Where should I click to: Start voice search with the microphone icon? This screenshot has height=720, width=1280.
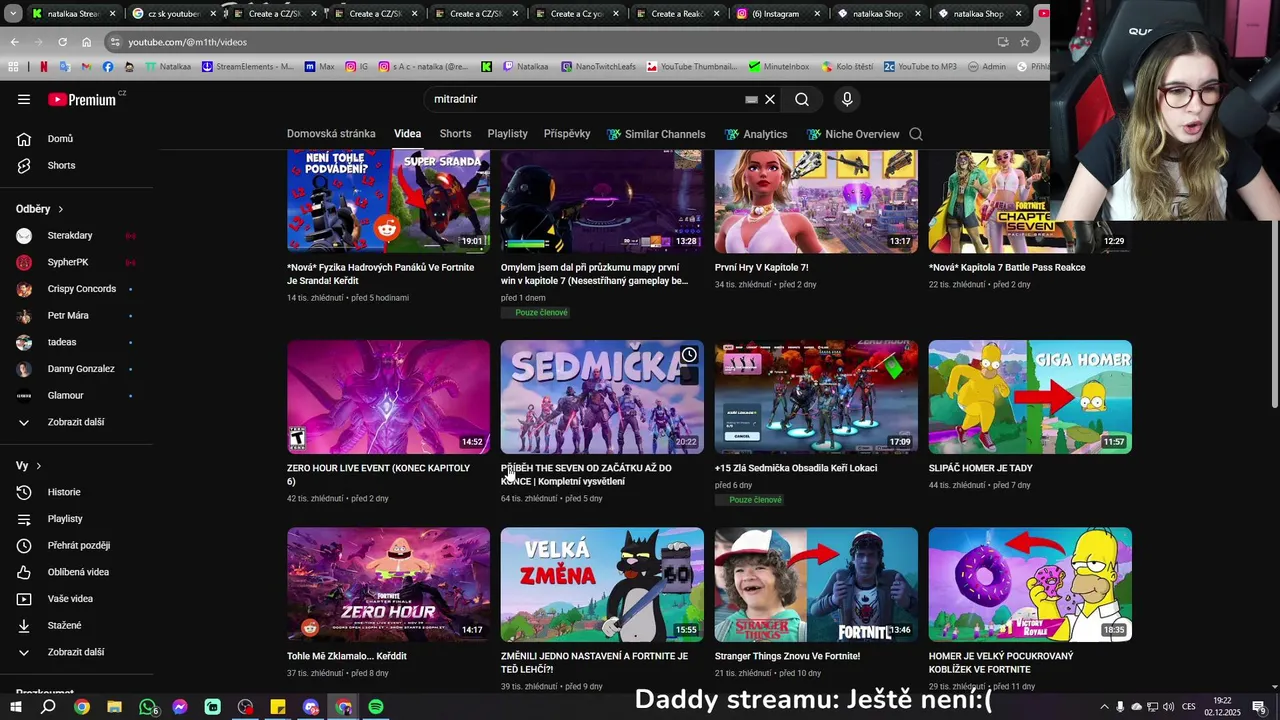click(847, 99)
